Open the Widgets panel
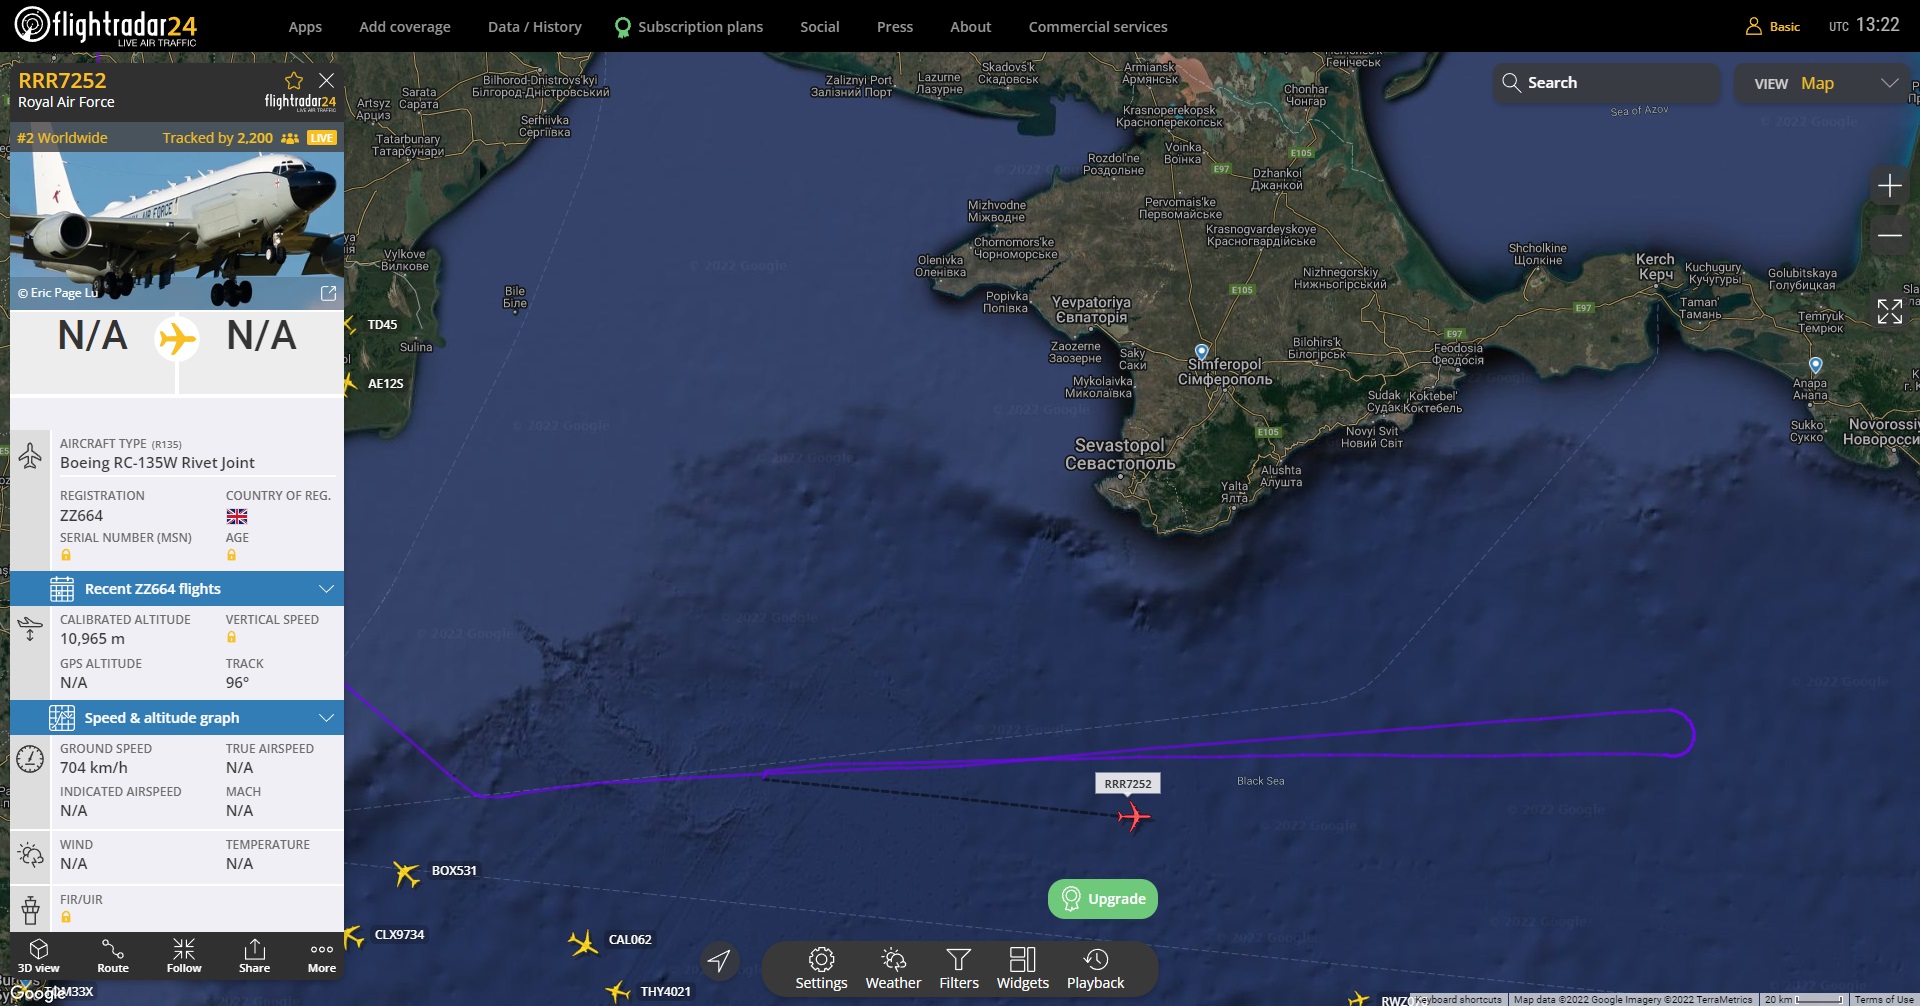The width and height of the screenshot is (1920, 1006). pos(1022,969)
